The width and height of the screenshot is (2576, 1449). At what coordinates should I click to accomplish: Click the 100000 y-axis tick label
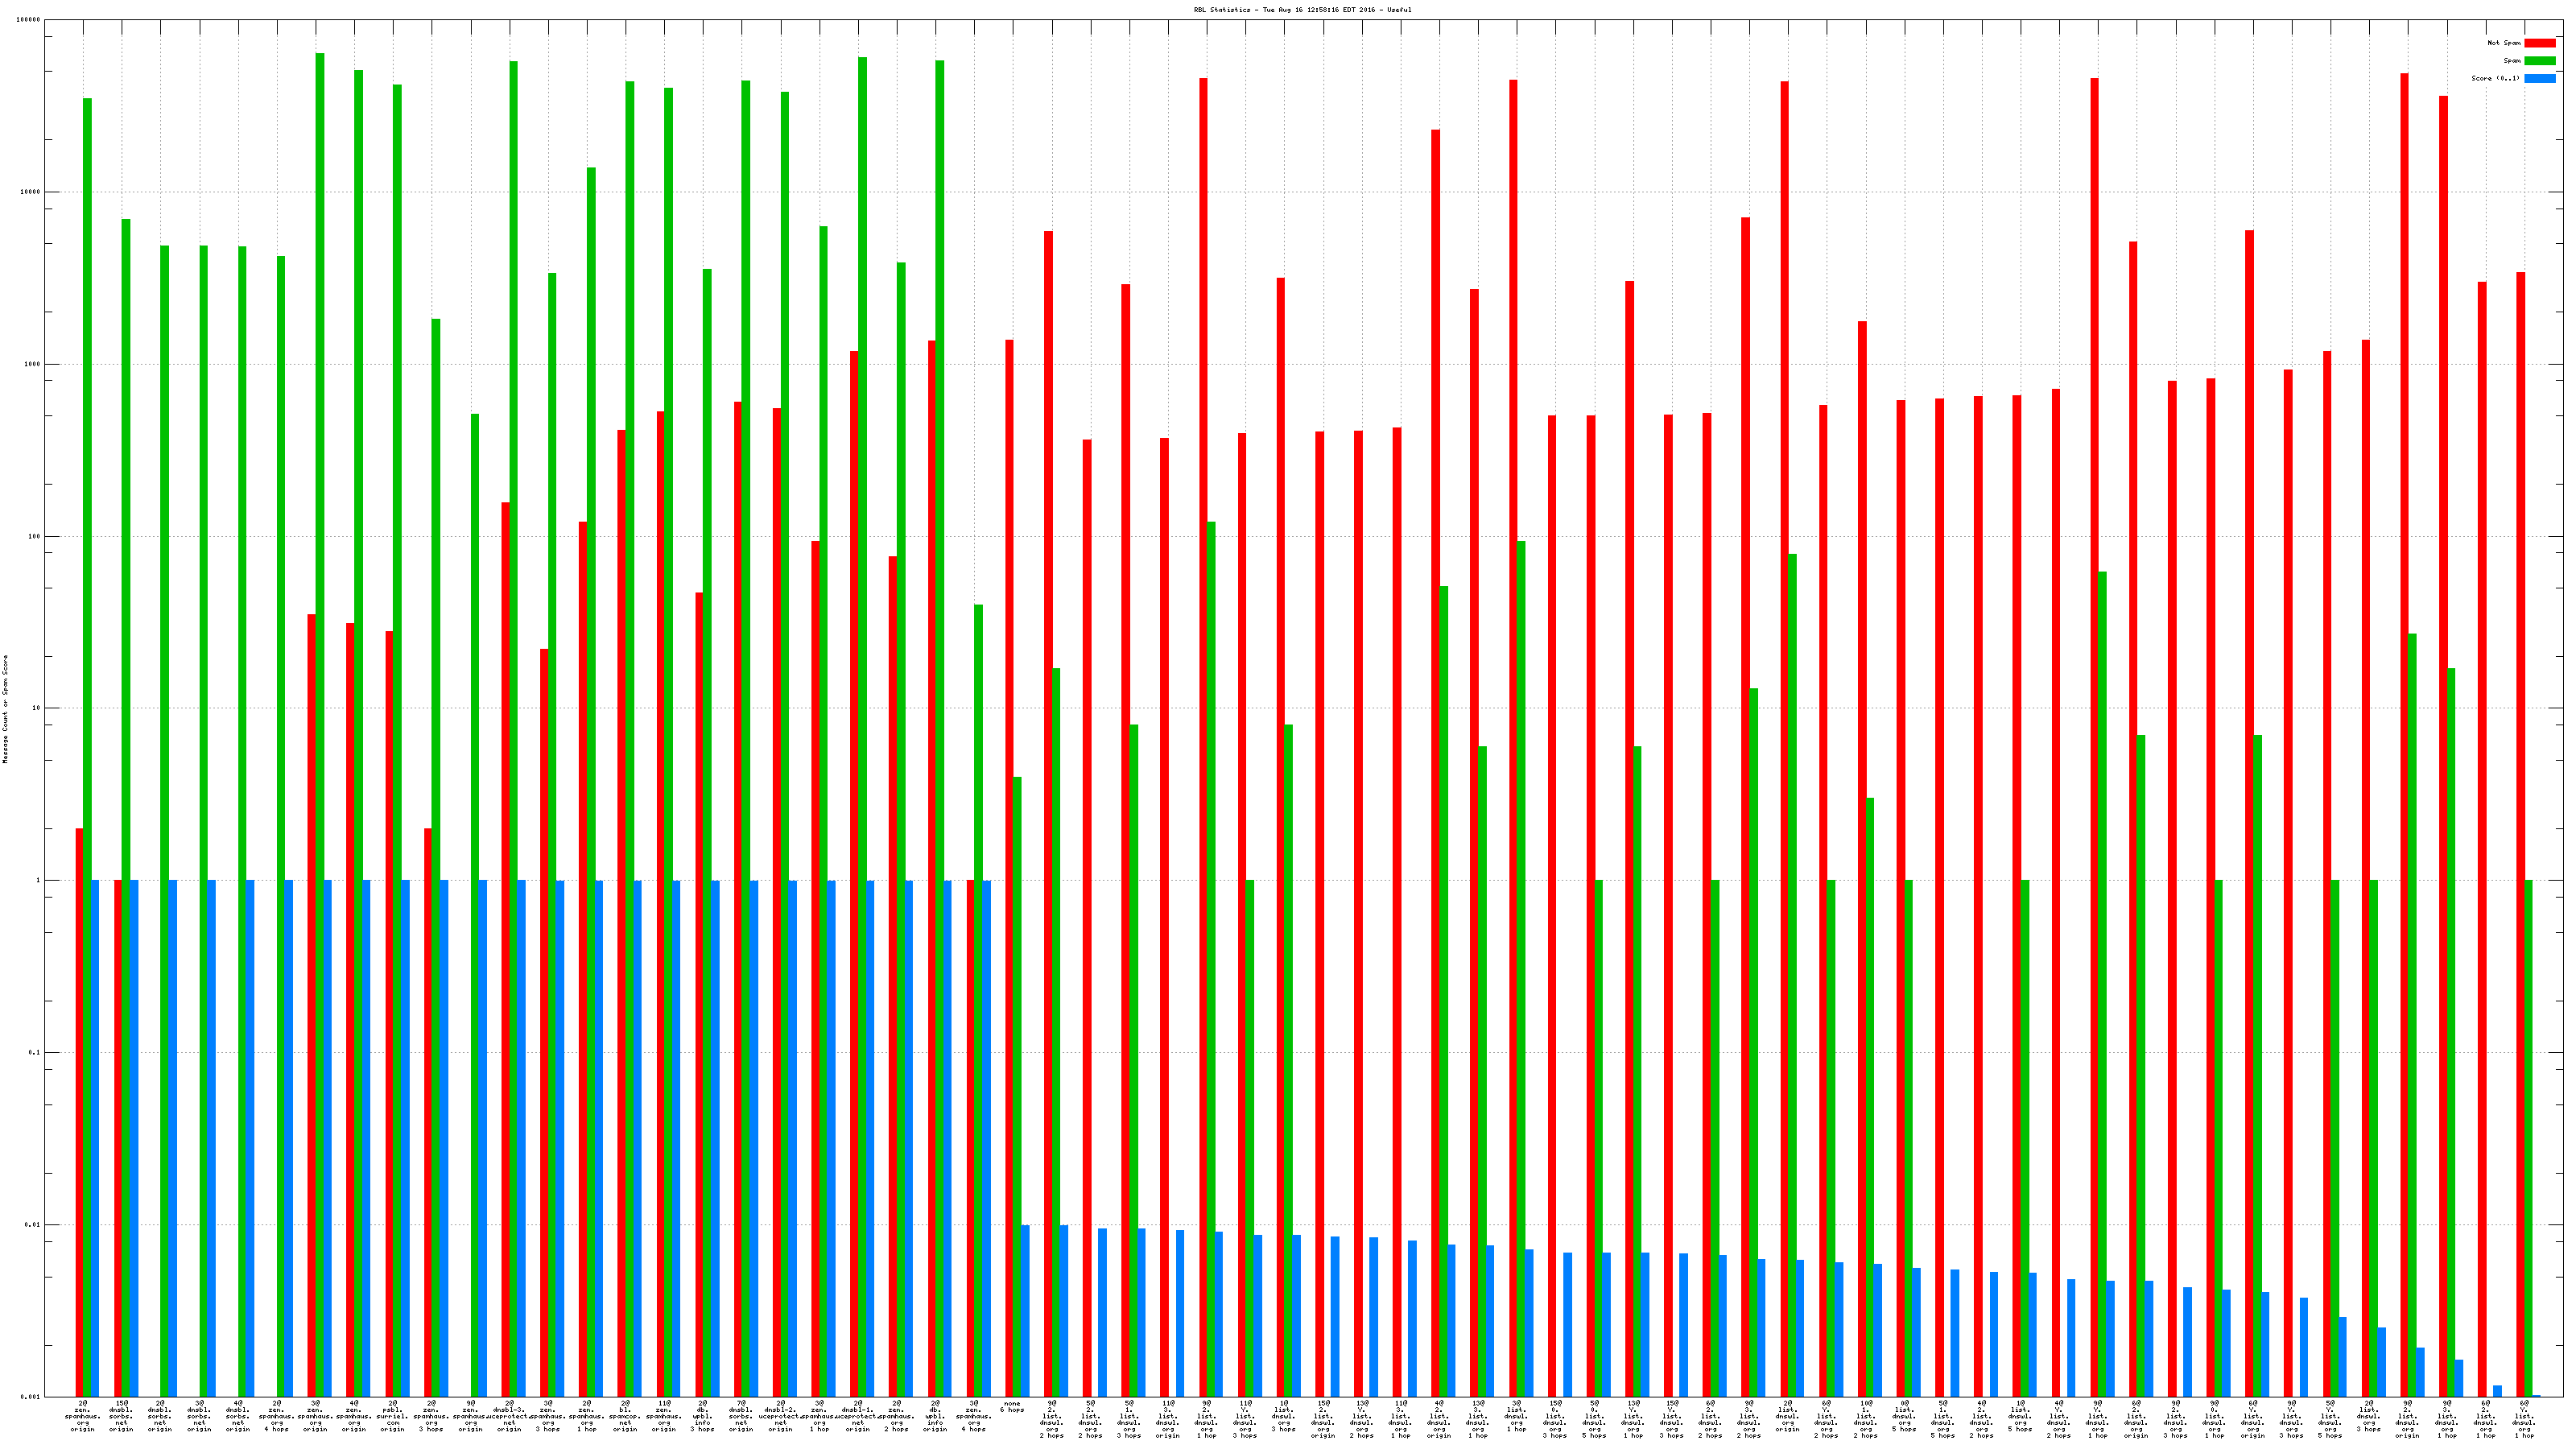29,20
